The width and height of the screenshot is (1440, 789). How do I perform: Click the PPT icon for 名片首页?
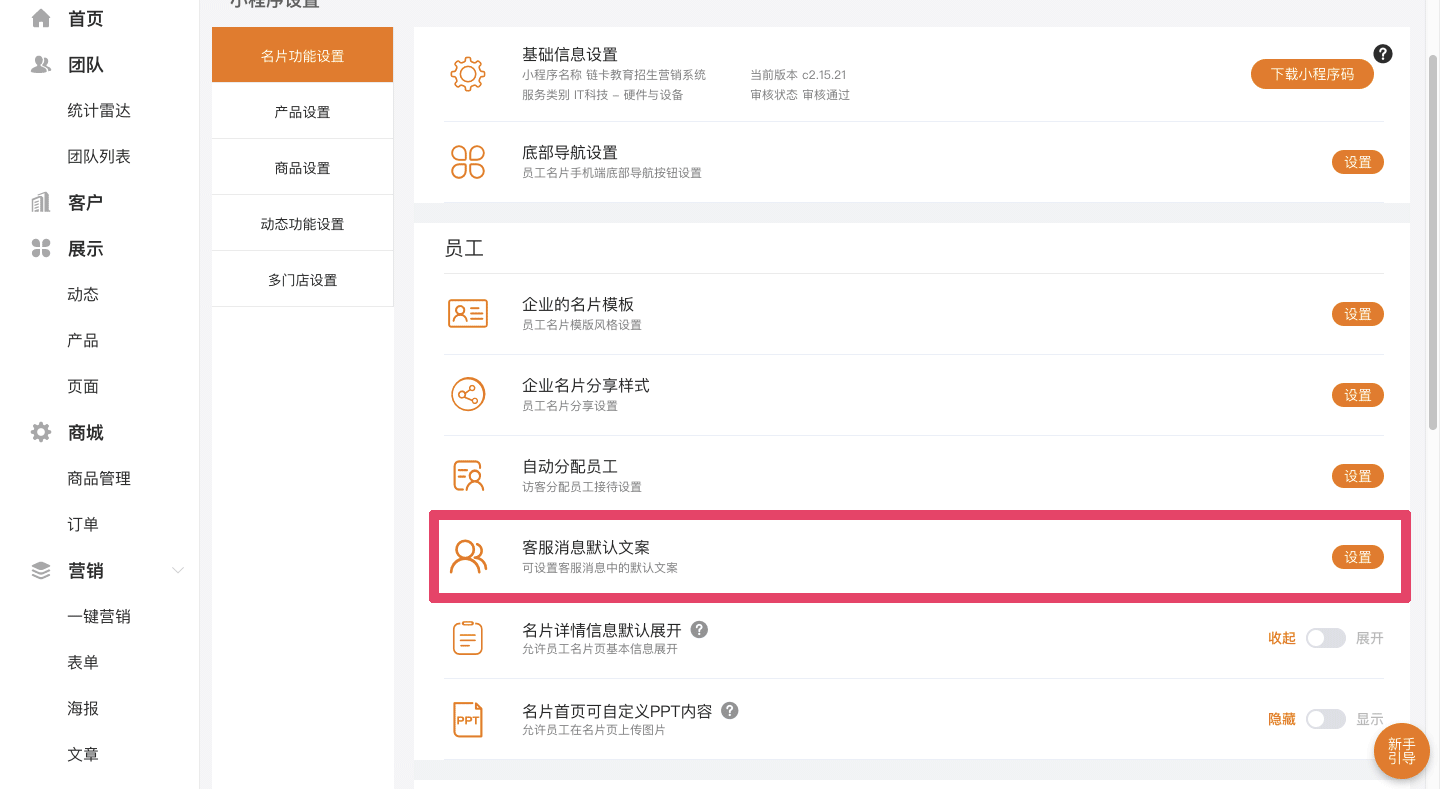click(x=468, y=719)
